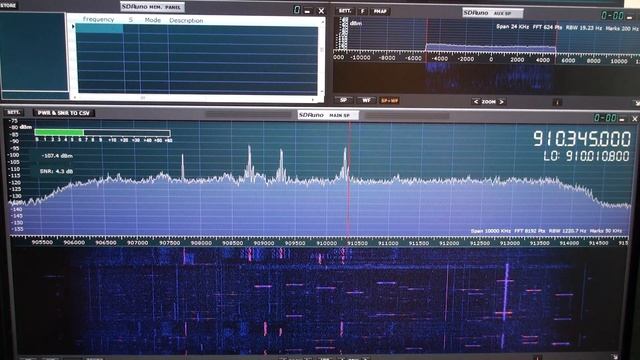The width and height of the screenshot is (640, 360).
Task: Click the -107.4 dBm power reading
Action: [x=57, y=156]
